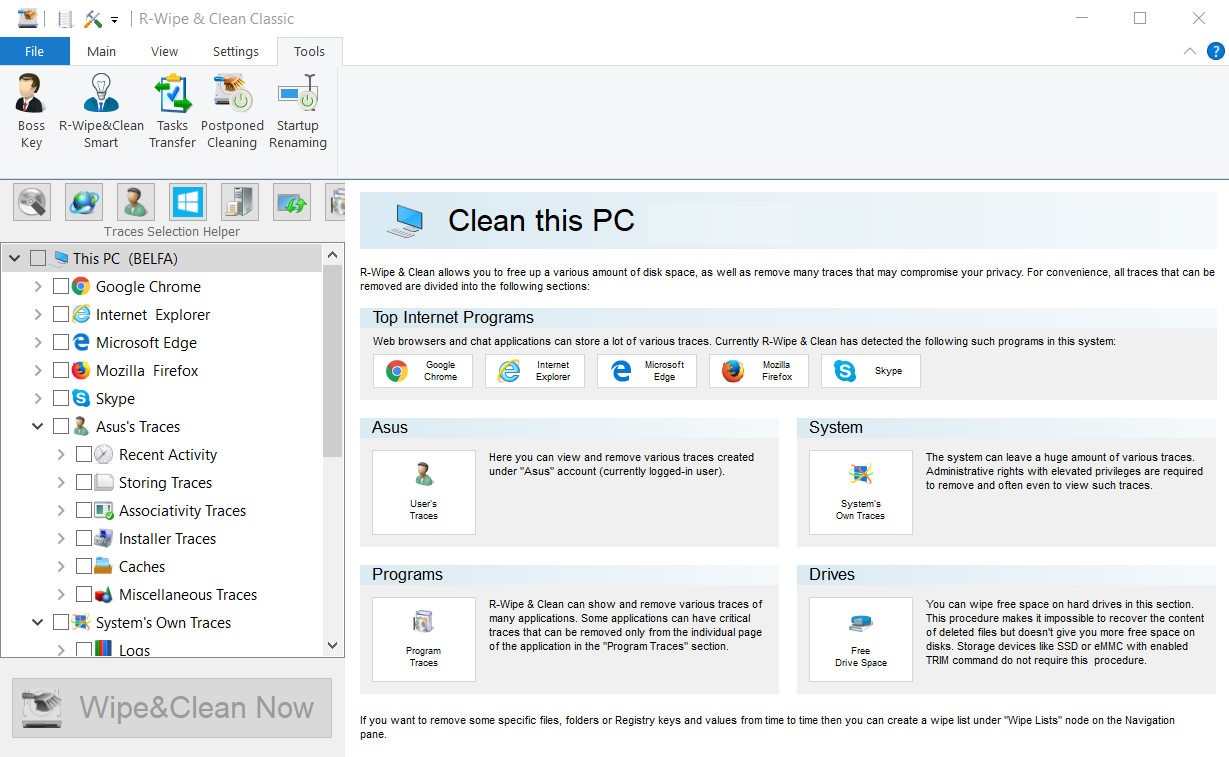Viewport: 1229px width, 757px height.
Task: Select the Tools ribbon tab
Action: click(309, 51)
